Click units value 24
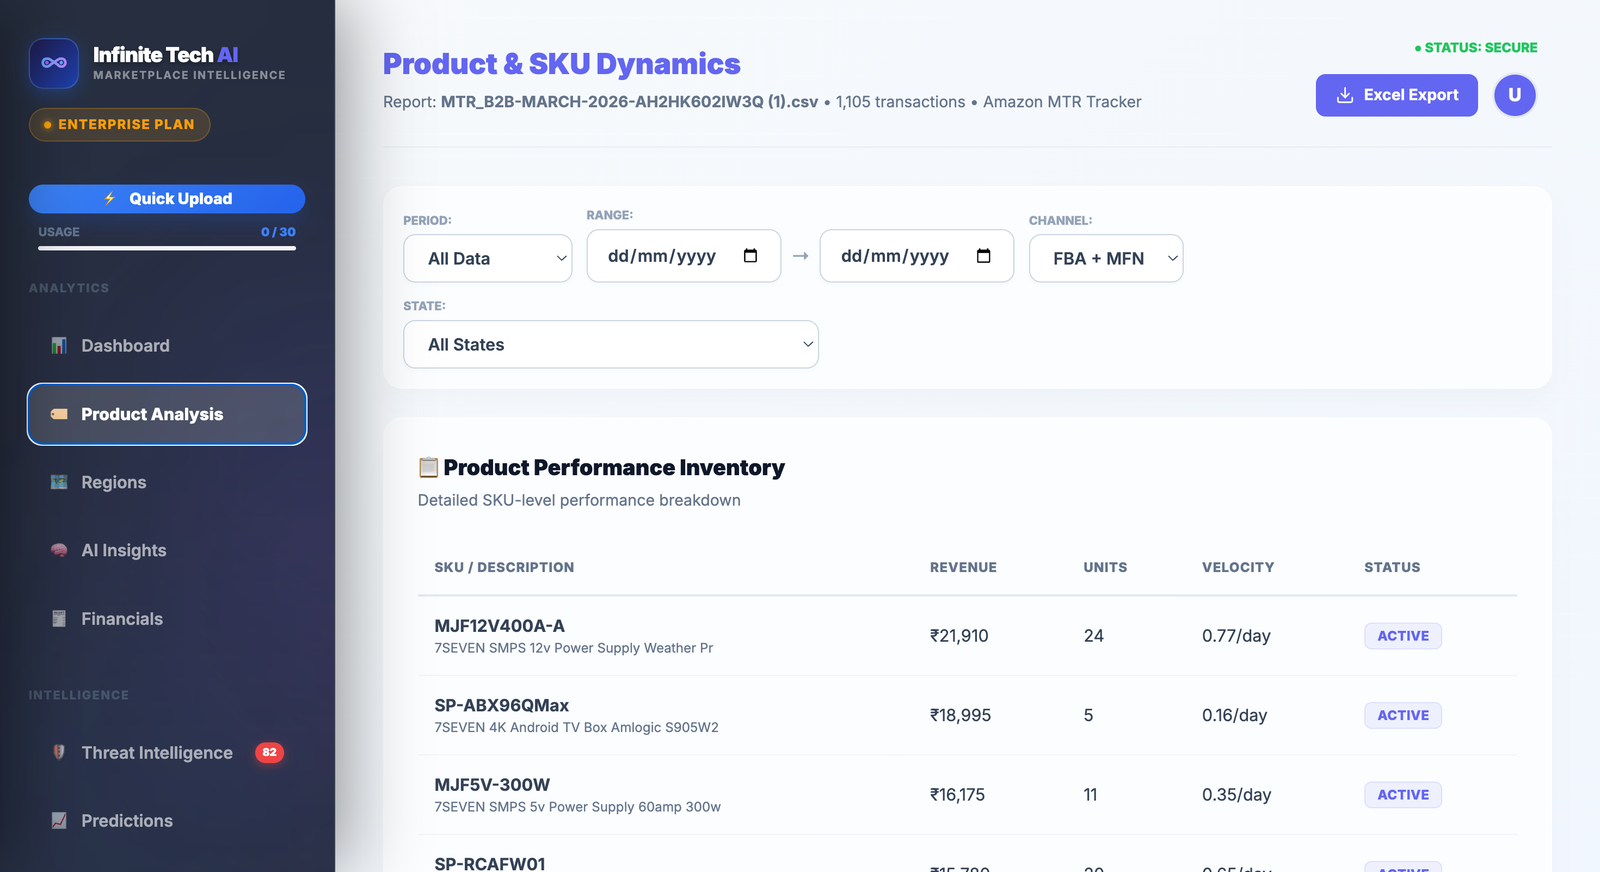This screenshot has width=1600, height=872. (1094, 636)
